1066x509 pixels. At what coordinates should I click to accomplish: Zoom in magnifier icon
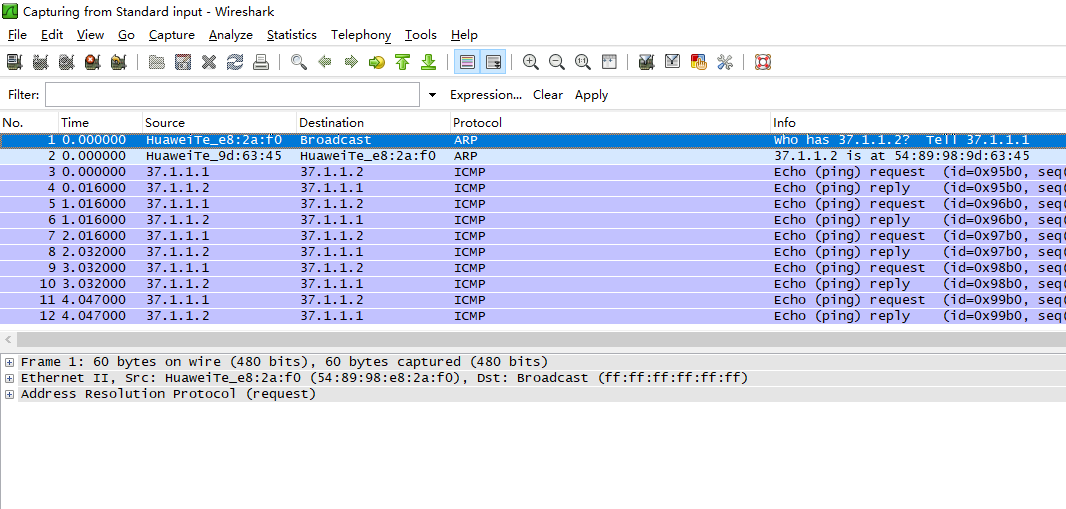[531, 63]
